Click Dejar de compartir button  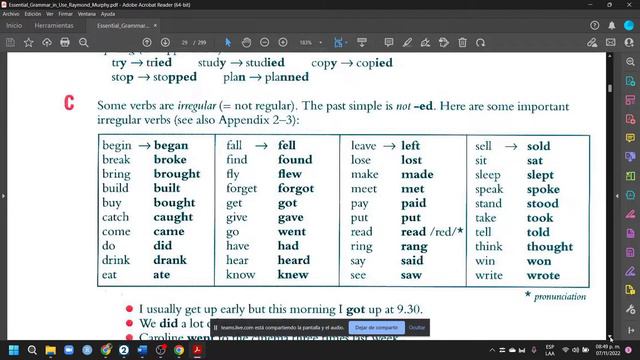point(376,327)
